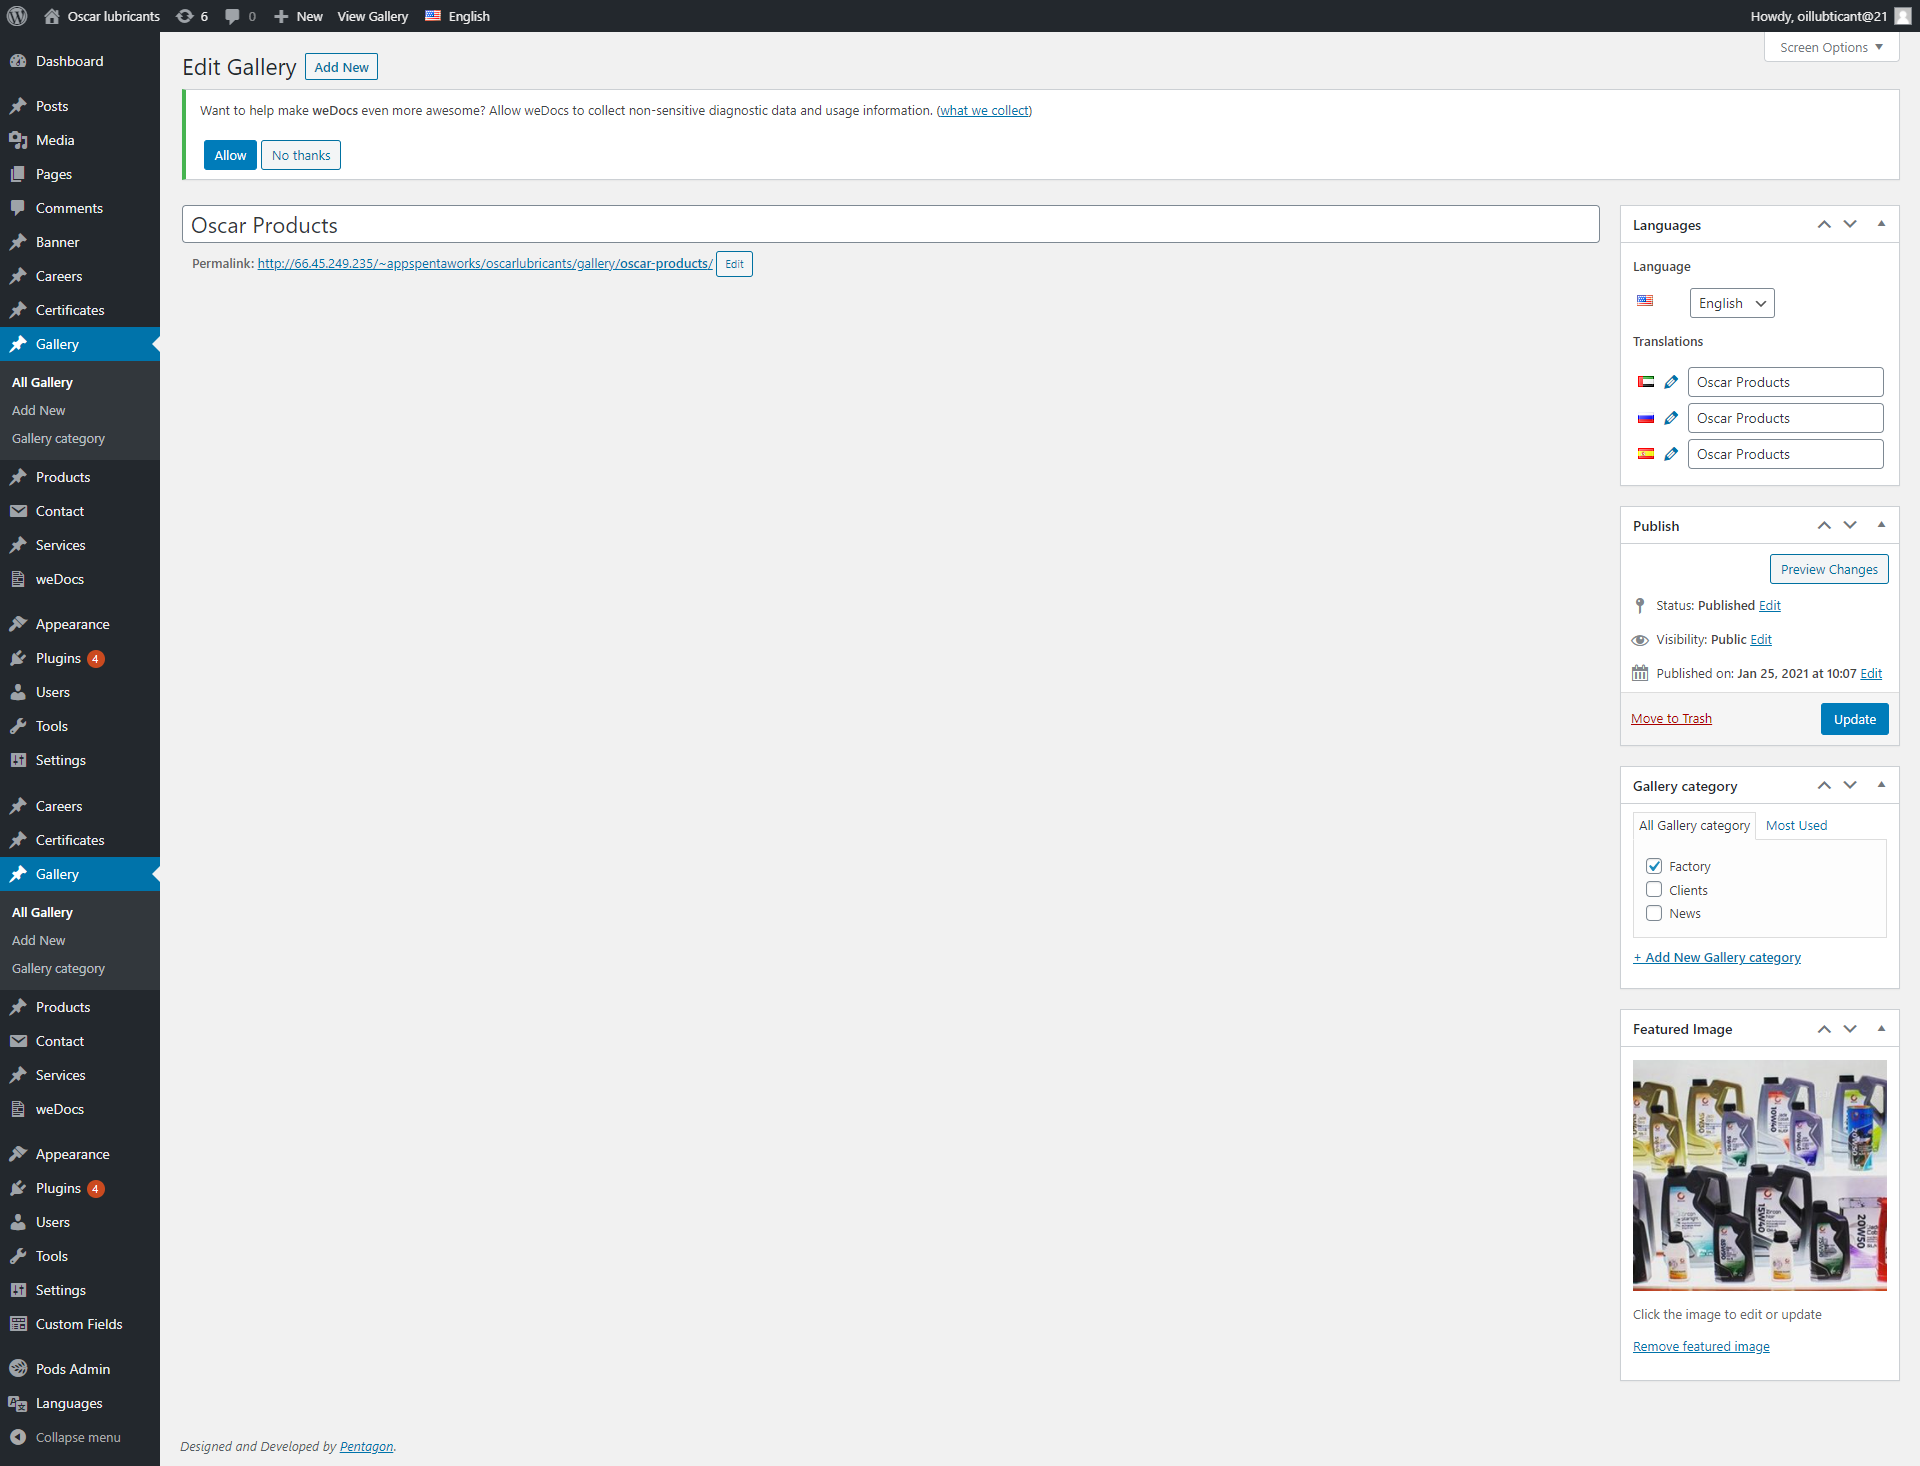Click the status pin icon

click(1640, 605)
